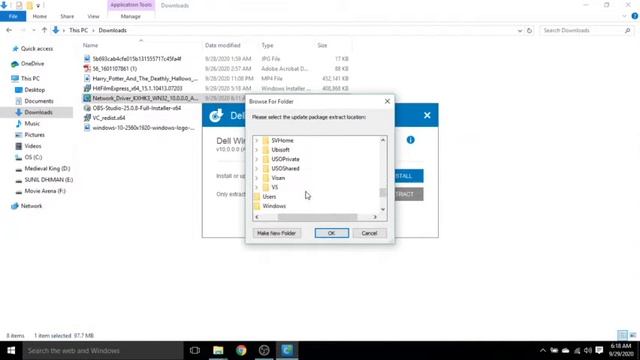Image resolution: width=640 pixels, height=360 pixels.
Task: Open Medieval King (D:) drive
Action: click(x=47, y=168)
